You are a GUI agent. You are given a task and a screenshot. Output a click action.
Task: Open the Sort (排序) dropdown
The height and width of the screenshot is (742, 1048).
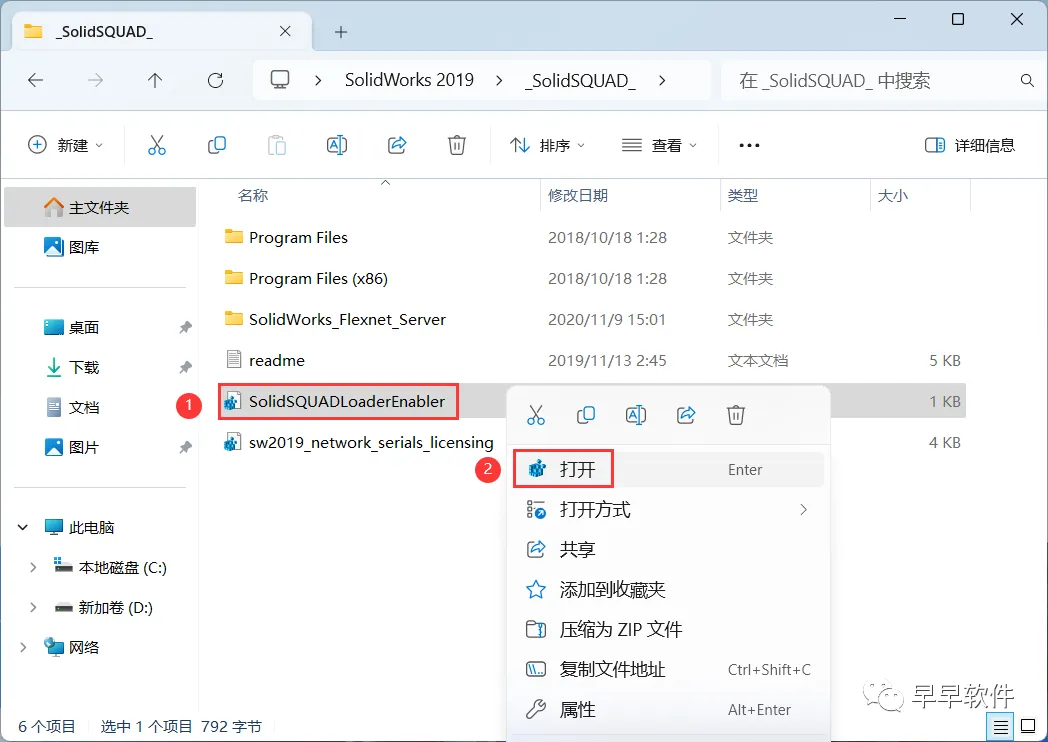click(547, 145)
